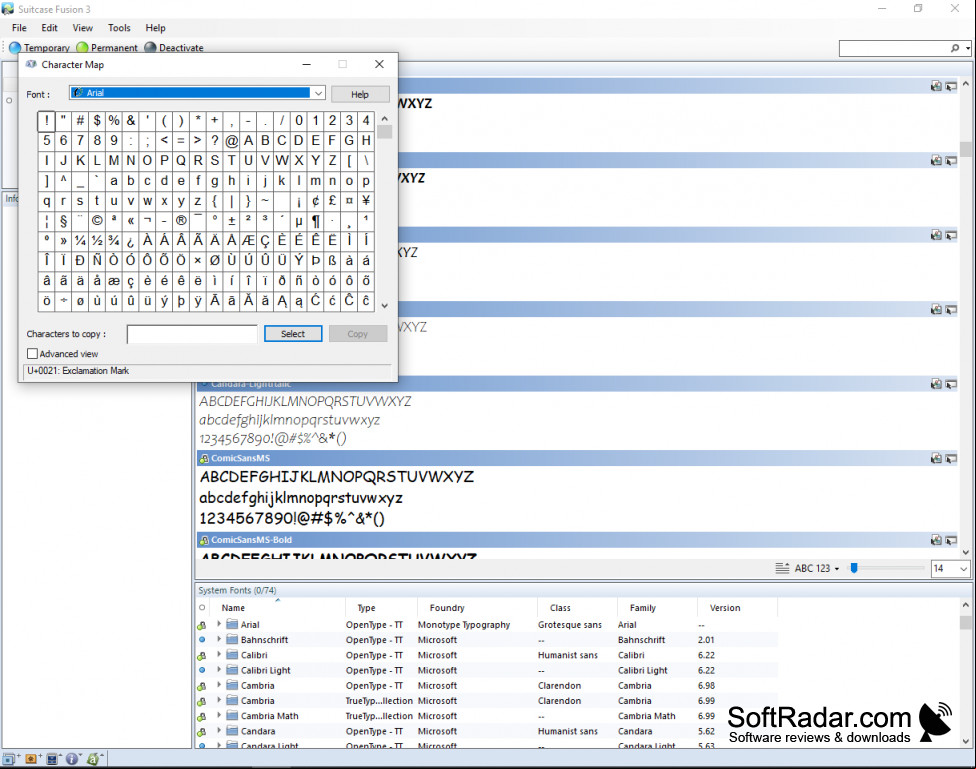Click last header icon in ComicSansMS preview bar
Viewport: 976px width, 769px height.
click(x=951, y=458)
